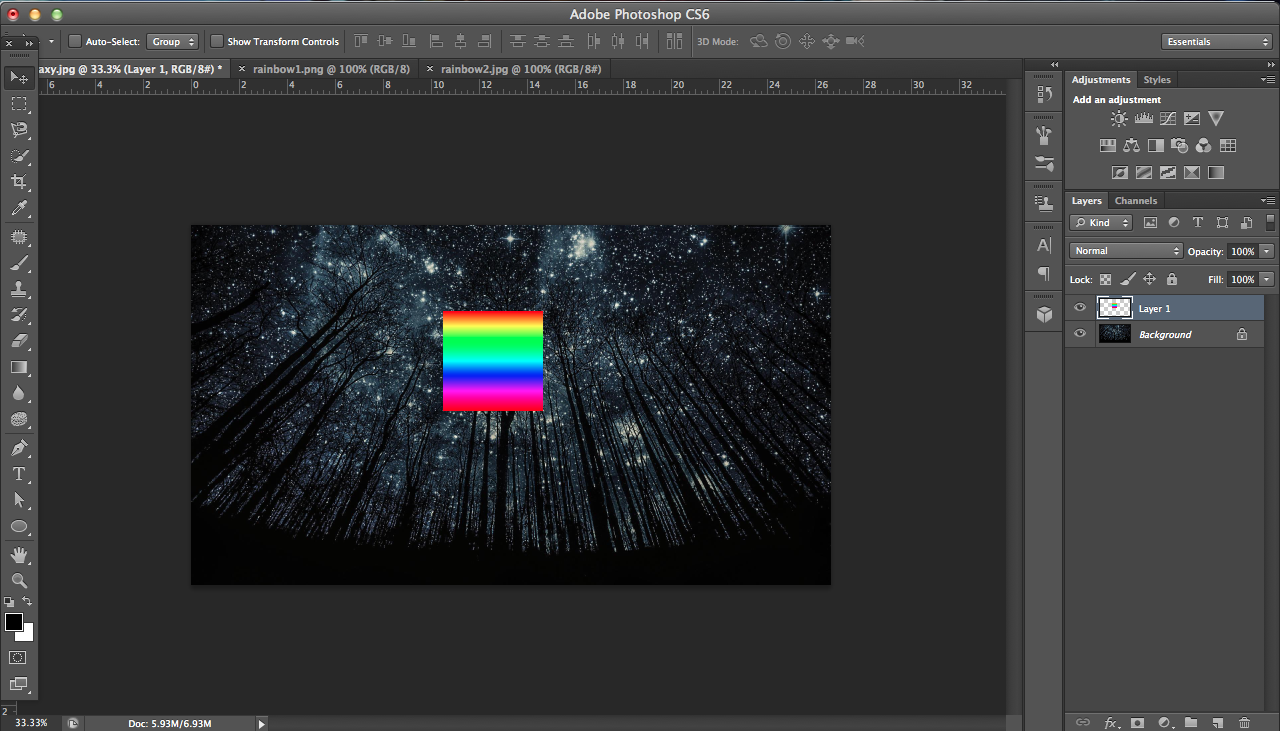Image resolution: width=1280 pixels, height=731 pixels.
Task: Select the Rectangular Marquee tool
Action: [x=19, y=103]
